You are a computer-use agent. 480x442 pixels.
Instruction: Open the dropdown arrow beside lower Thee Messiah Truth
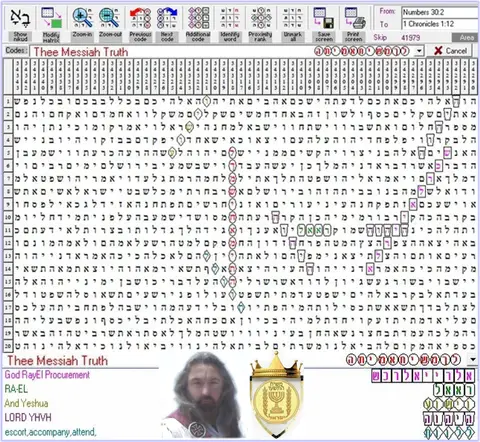click(x=472, y=359)
